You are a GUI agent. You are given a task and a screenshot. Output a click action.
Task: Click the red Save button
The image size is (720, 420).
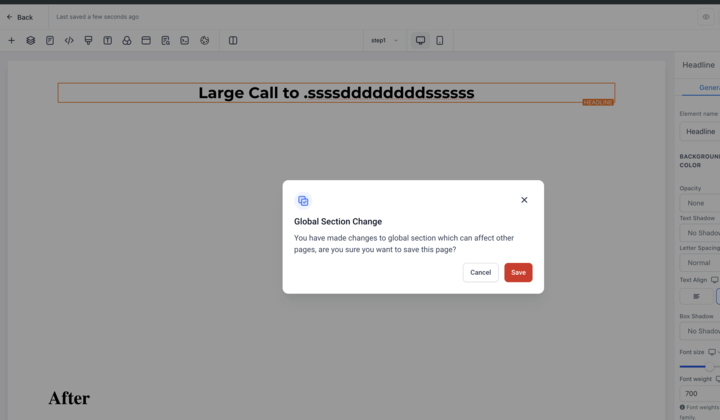(518, 272)
